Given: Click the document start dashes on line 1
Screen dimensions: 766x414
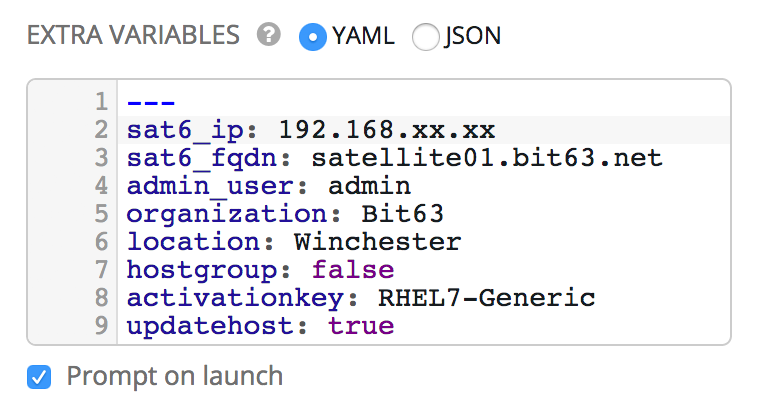Looking at the screenshot, I should [x=151, y=102].
